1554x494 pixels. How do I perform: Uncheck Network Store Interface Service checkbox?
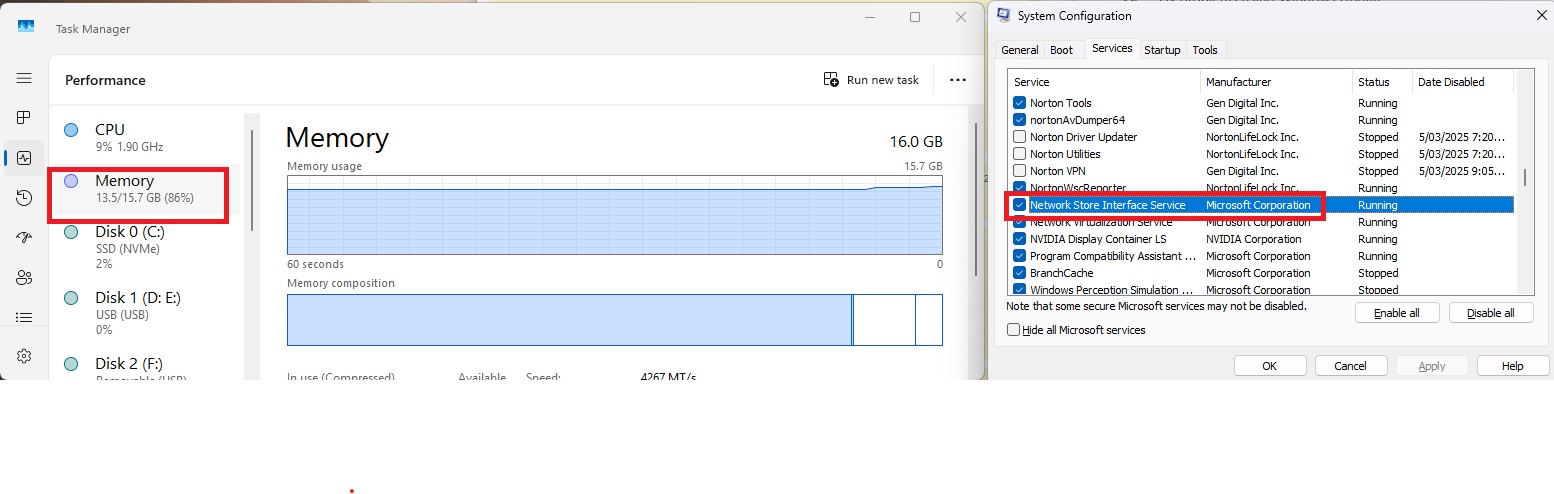pos(1020,205)
